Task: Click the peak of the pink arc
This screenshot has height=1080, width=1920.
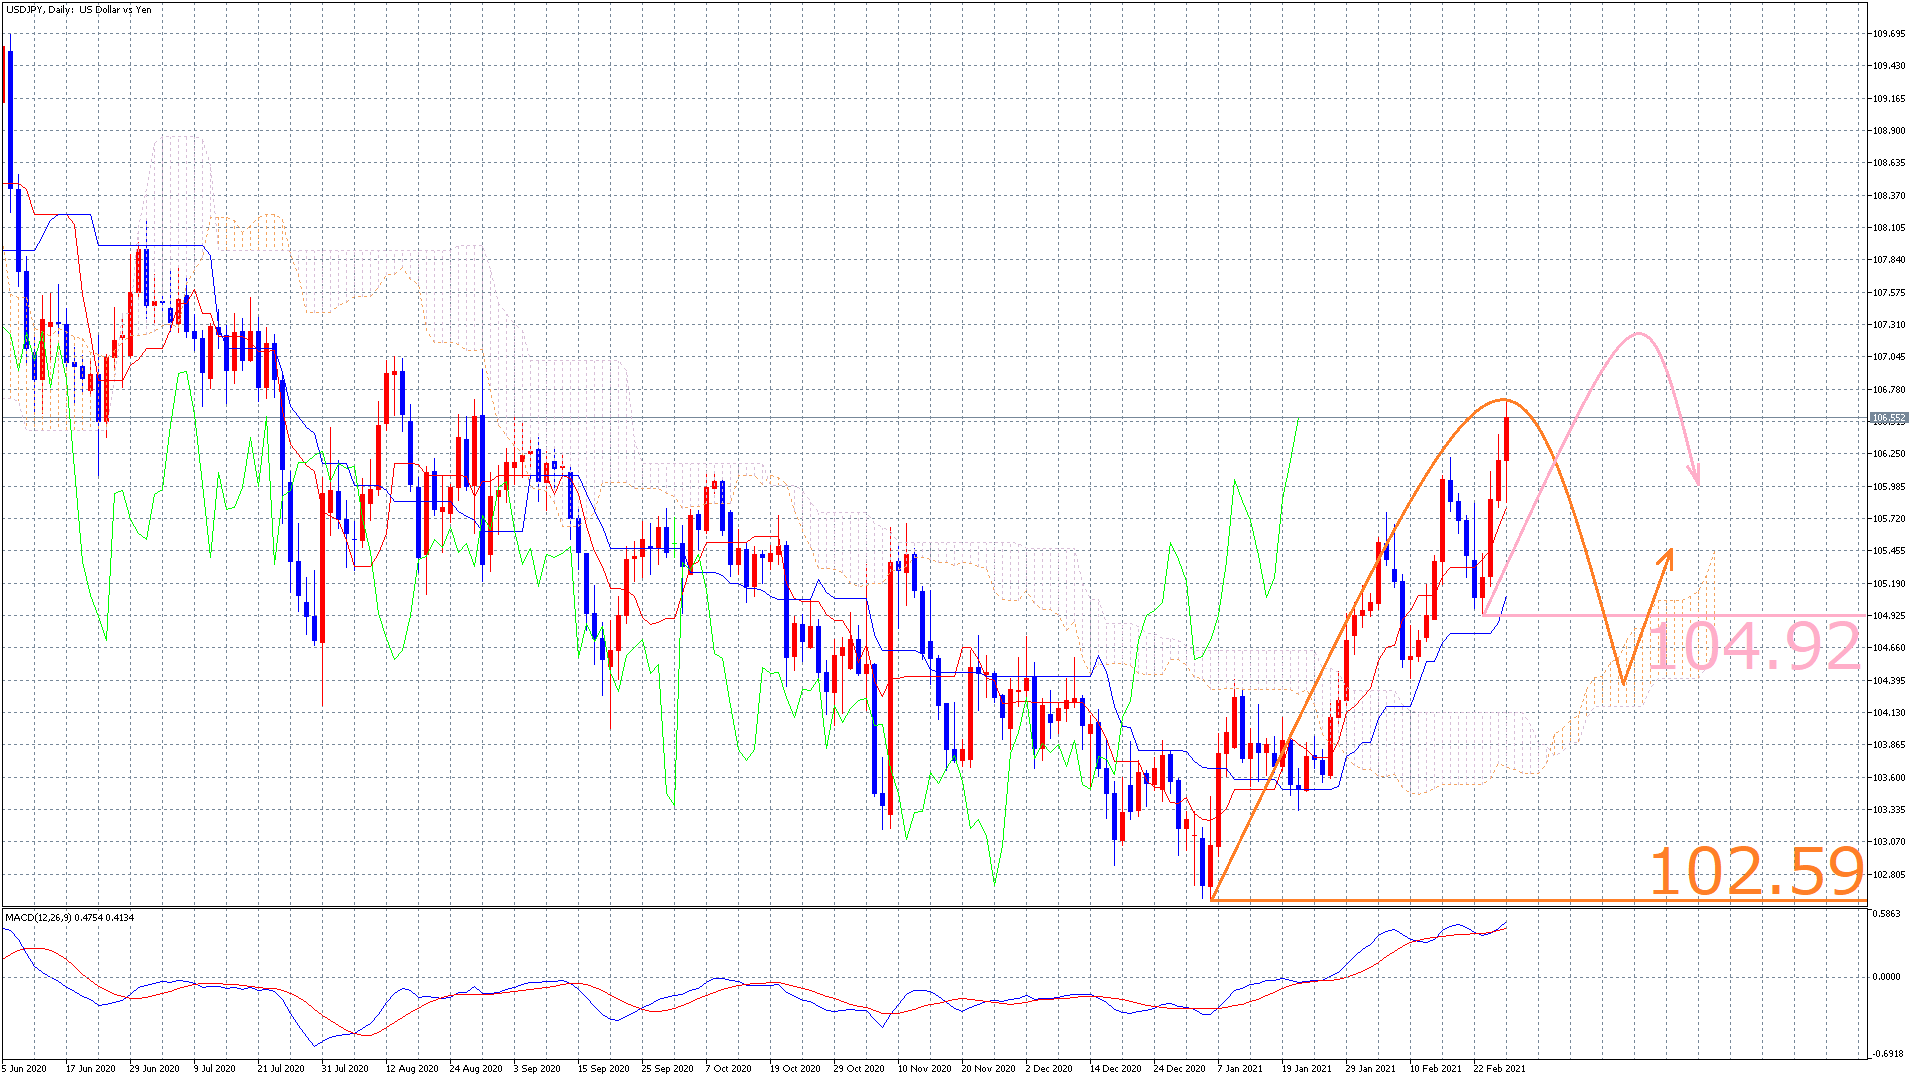Action: click(1638, 333)
